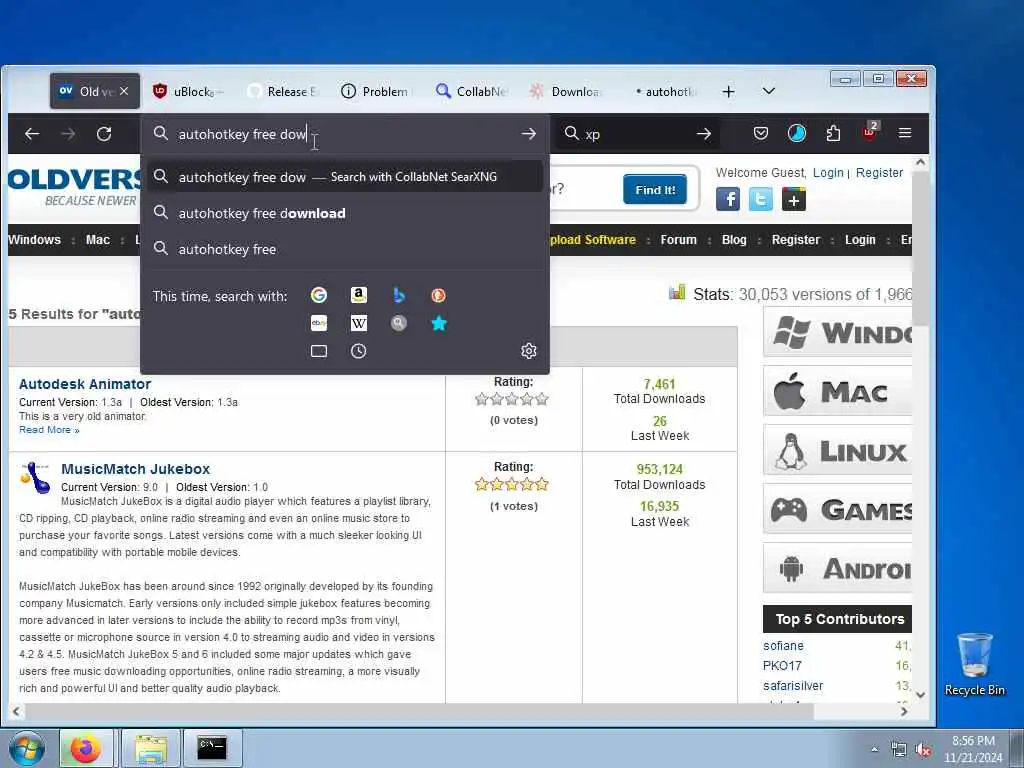Switch to the Problem tab
The height and width of the screenshot is (768, 1024).
377,91
